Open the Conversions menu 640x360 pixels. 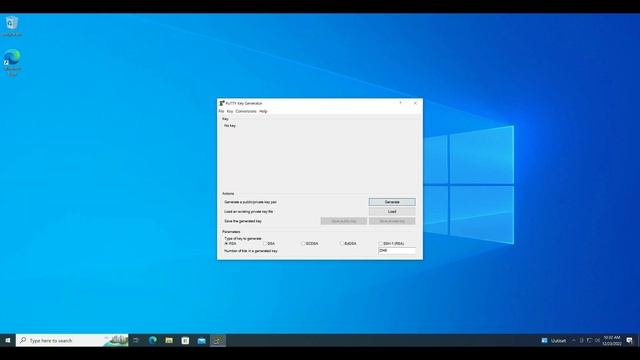[x=246, y=111]
